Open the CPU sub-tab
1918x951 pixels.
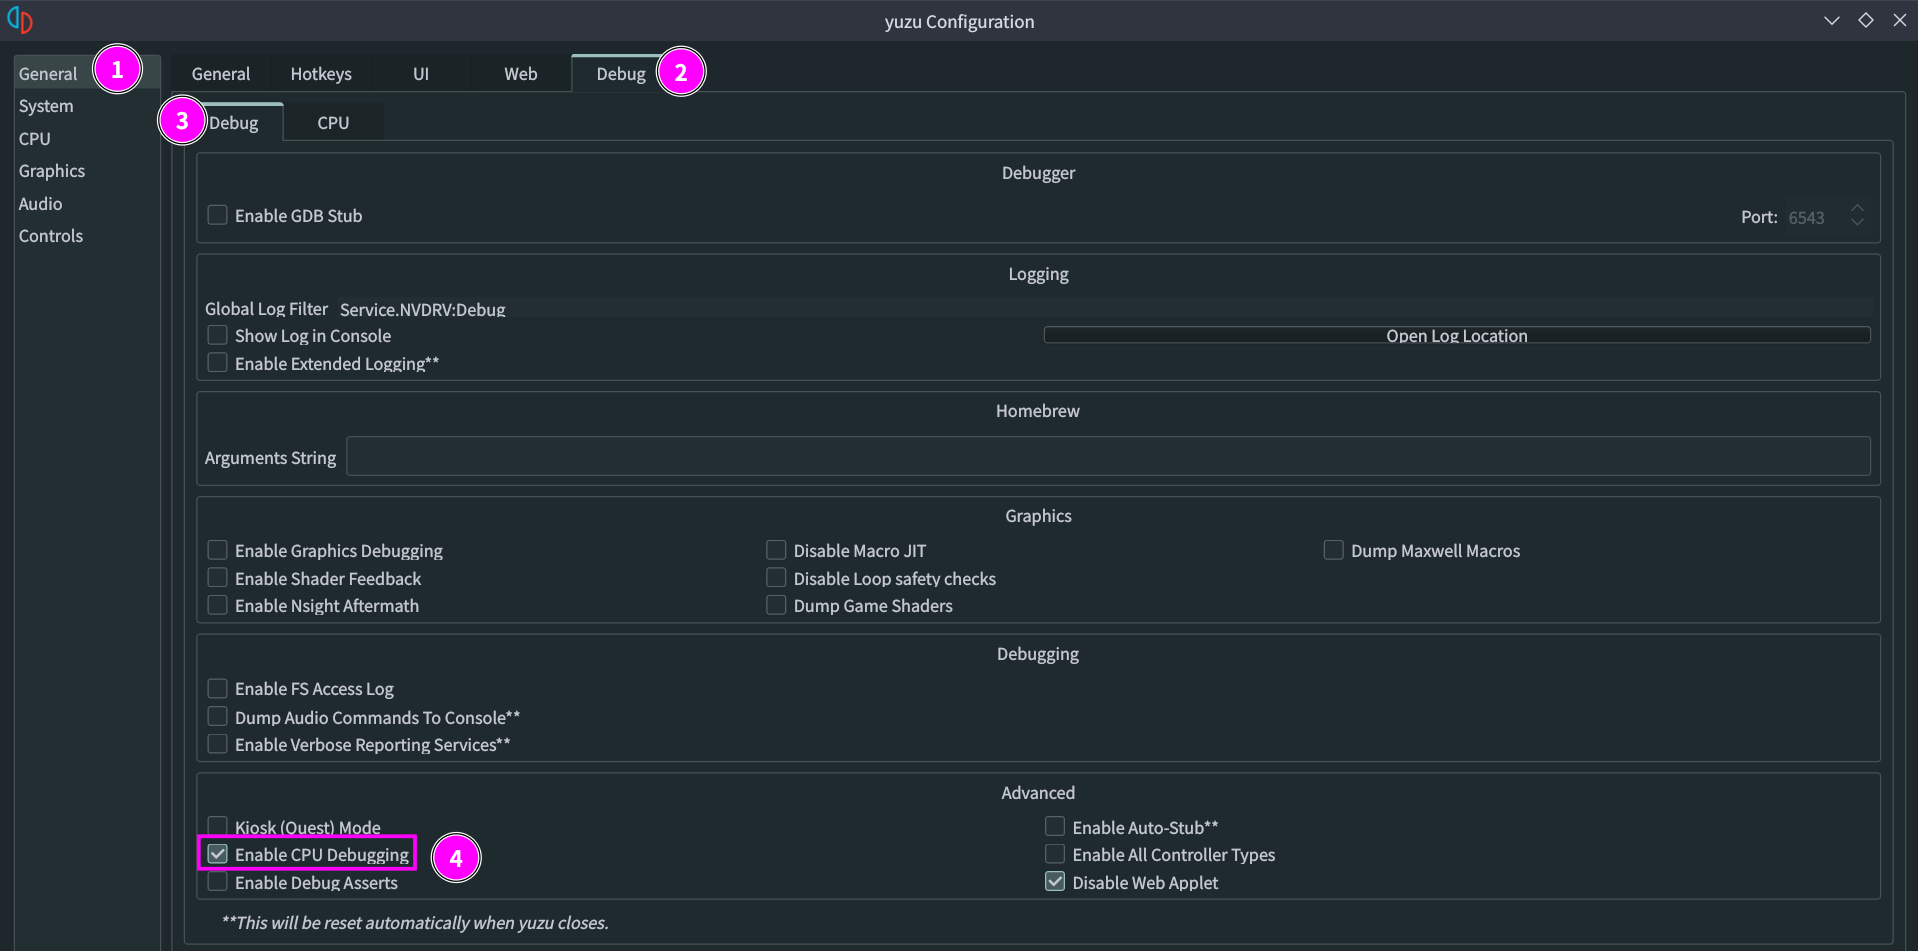333,123
